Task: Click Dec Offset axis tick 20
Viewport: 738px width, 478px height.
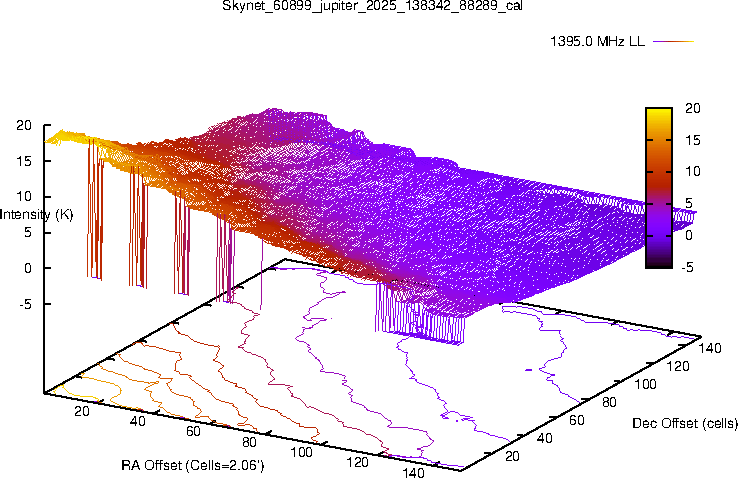Action: click(x=512, y=456)
